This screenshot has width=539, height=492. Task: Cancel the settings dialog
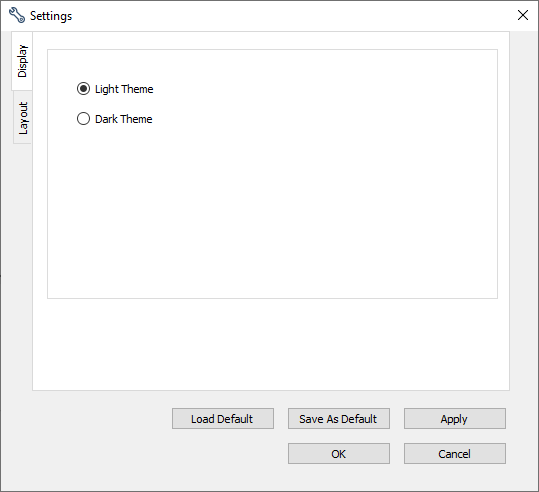(454, 453)
